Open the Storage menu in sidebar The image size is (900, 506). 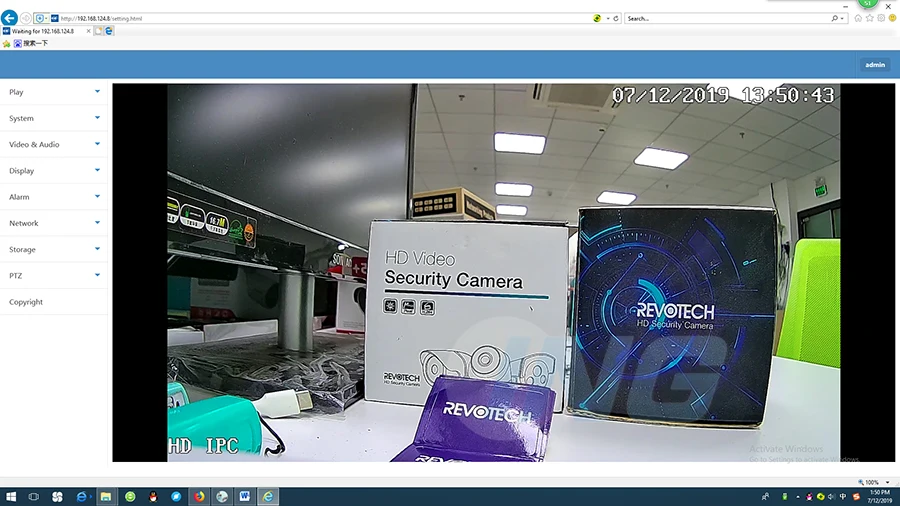[22, 250]
